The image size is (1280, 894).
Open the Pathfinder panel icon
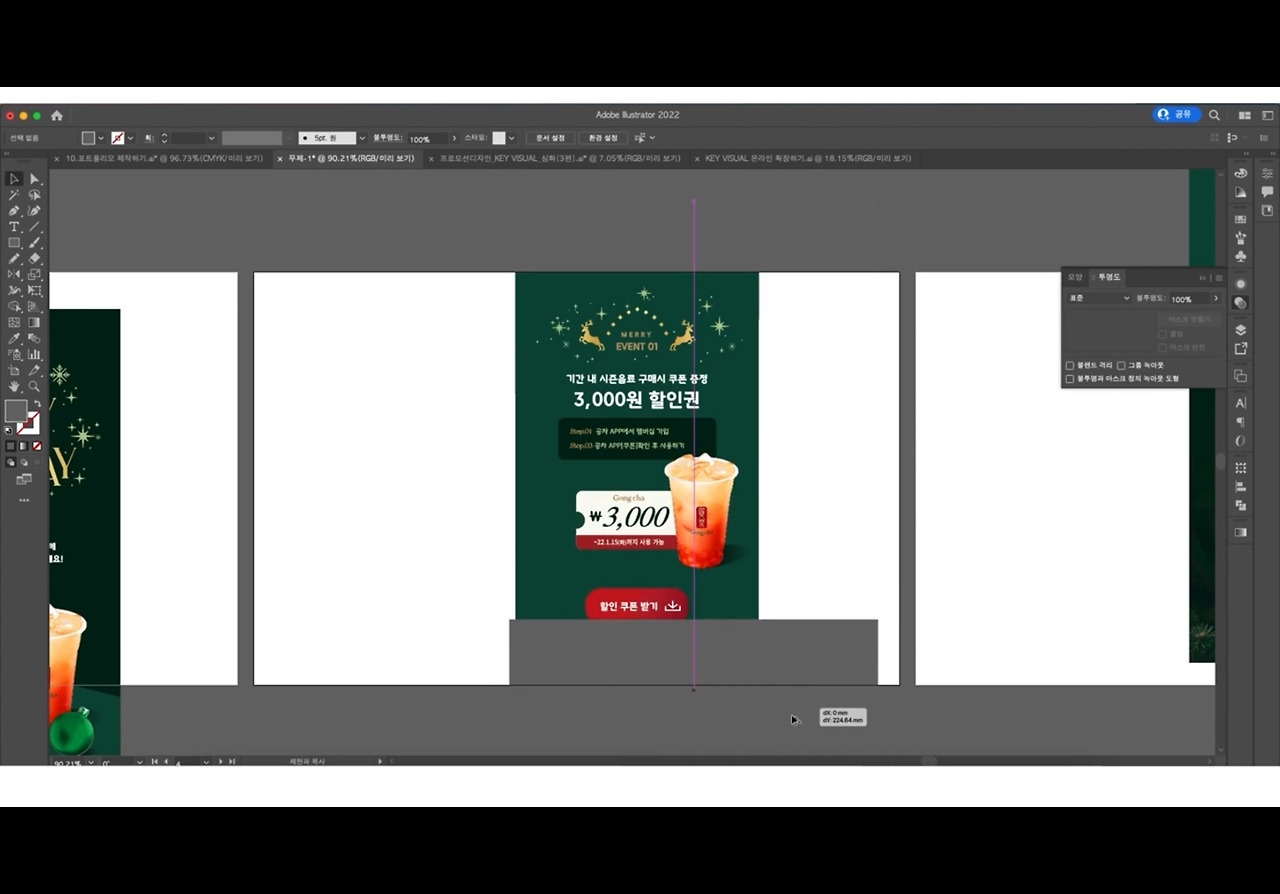(1241, 506)
